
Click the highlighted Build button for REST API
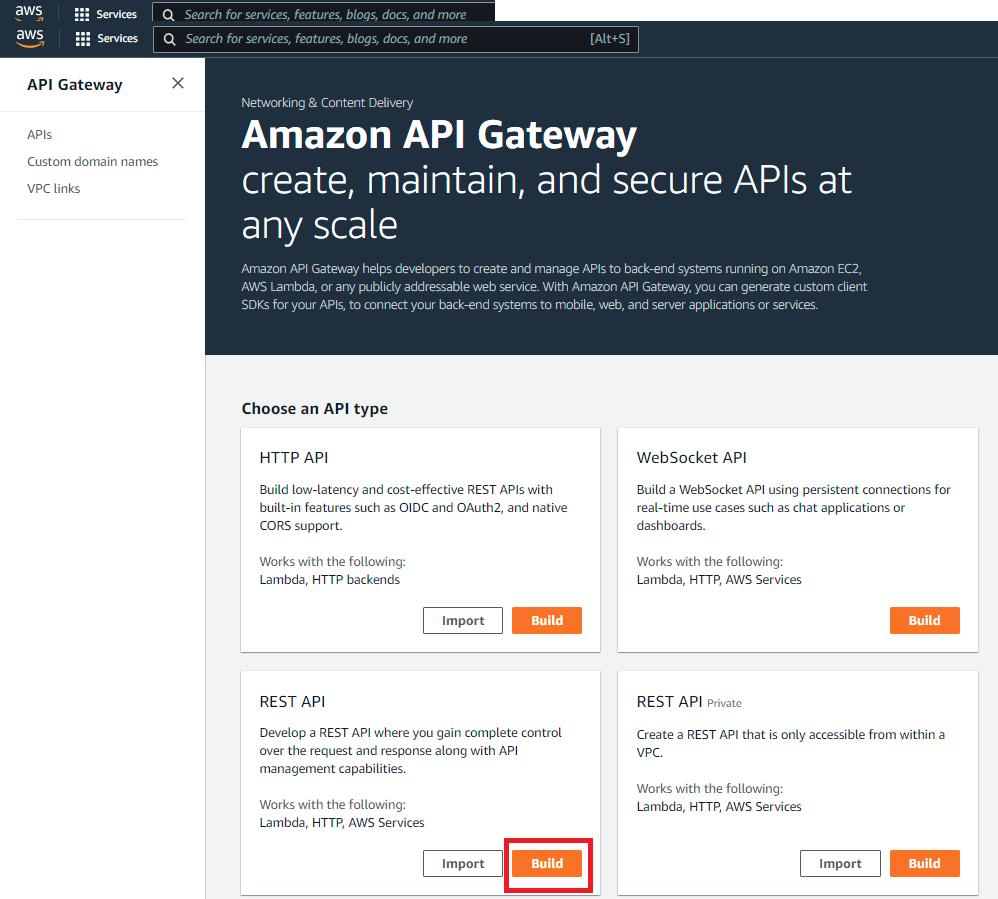(547, 863)
